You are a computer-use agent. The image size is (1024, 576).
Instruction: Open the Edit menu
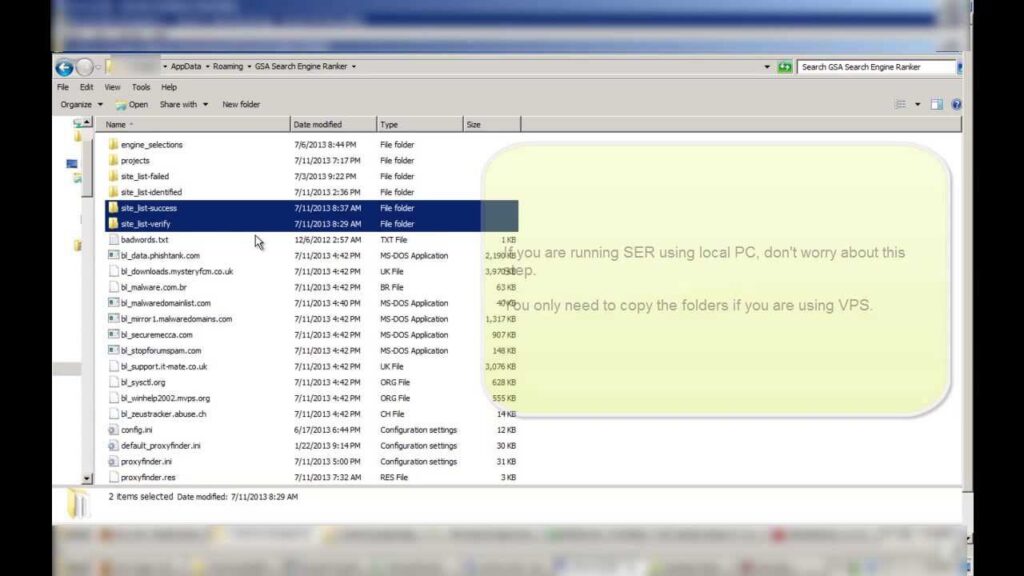click(x=86, y=87)
